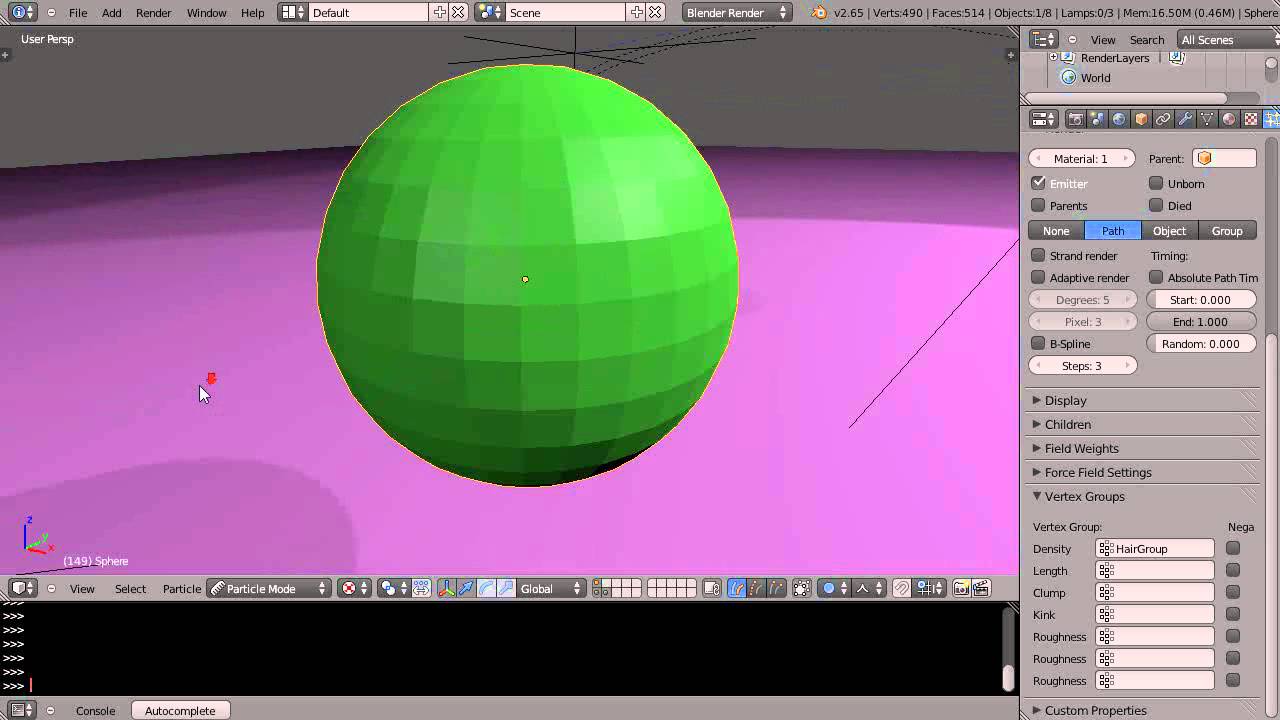Select Point select mode icon in header
The width and height of the screenshot is (1280, 720).
point(756,588)
